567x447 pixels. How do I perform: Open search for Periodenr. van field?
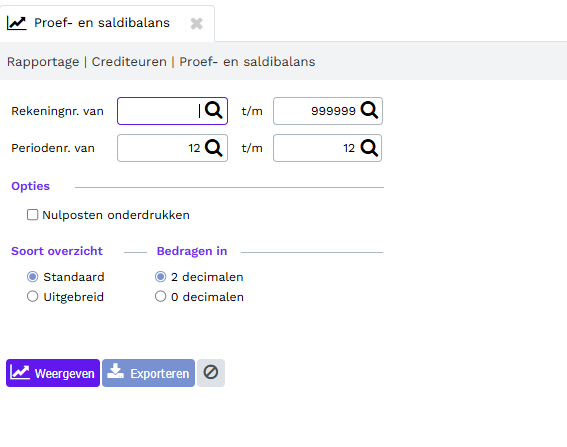(213, 148)
